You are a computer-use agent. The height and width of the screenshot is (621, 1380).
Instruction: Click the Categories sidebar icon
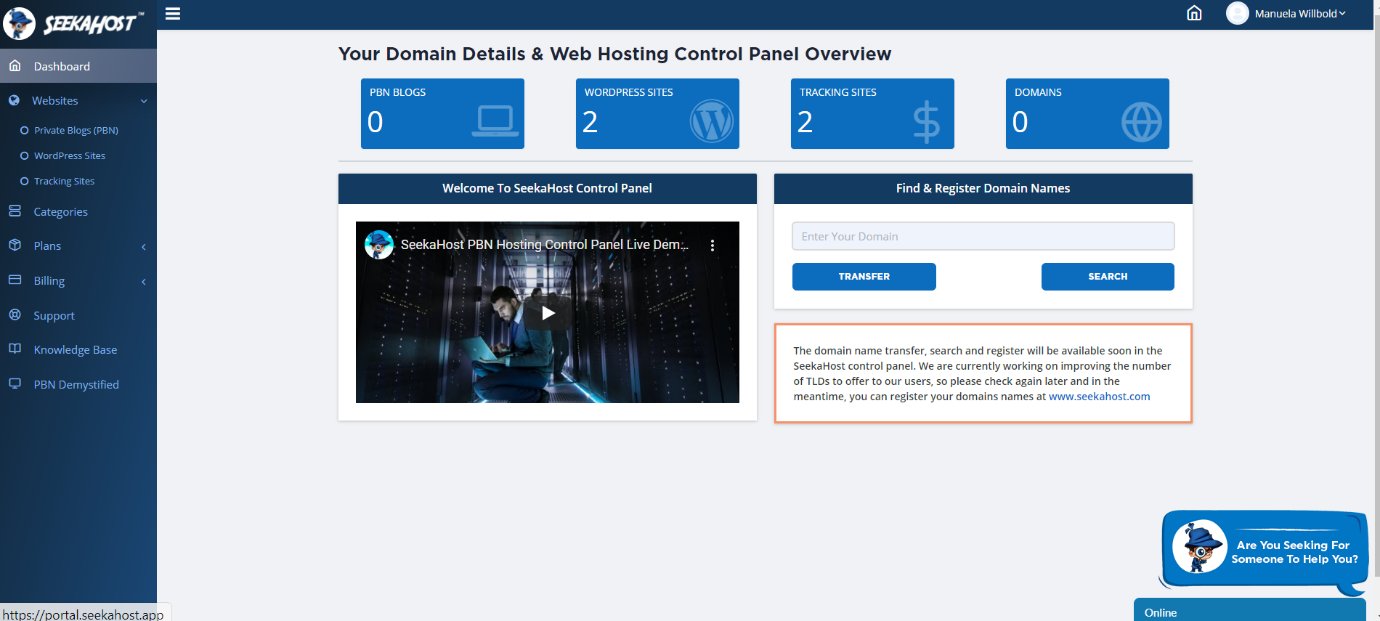click(14, 211)
